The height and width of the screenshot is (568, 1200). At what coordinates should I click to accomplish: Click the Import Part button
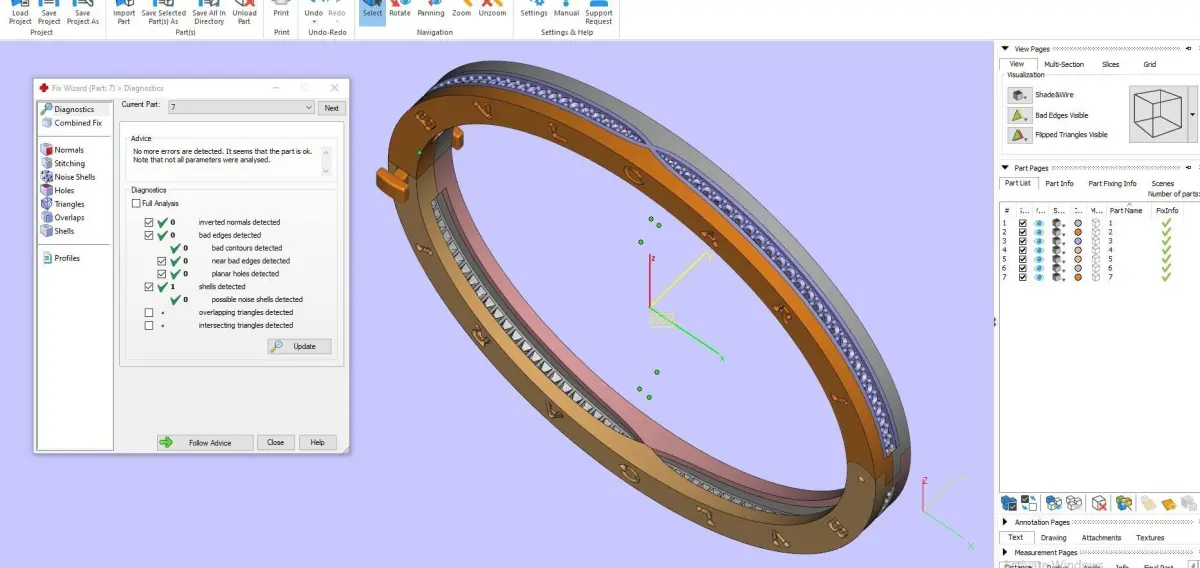pos(124,12)
